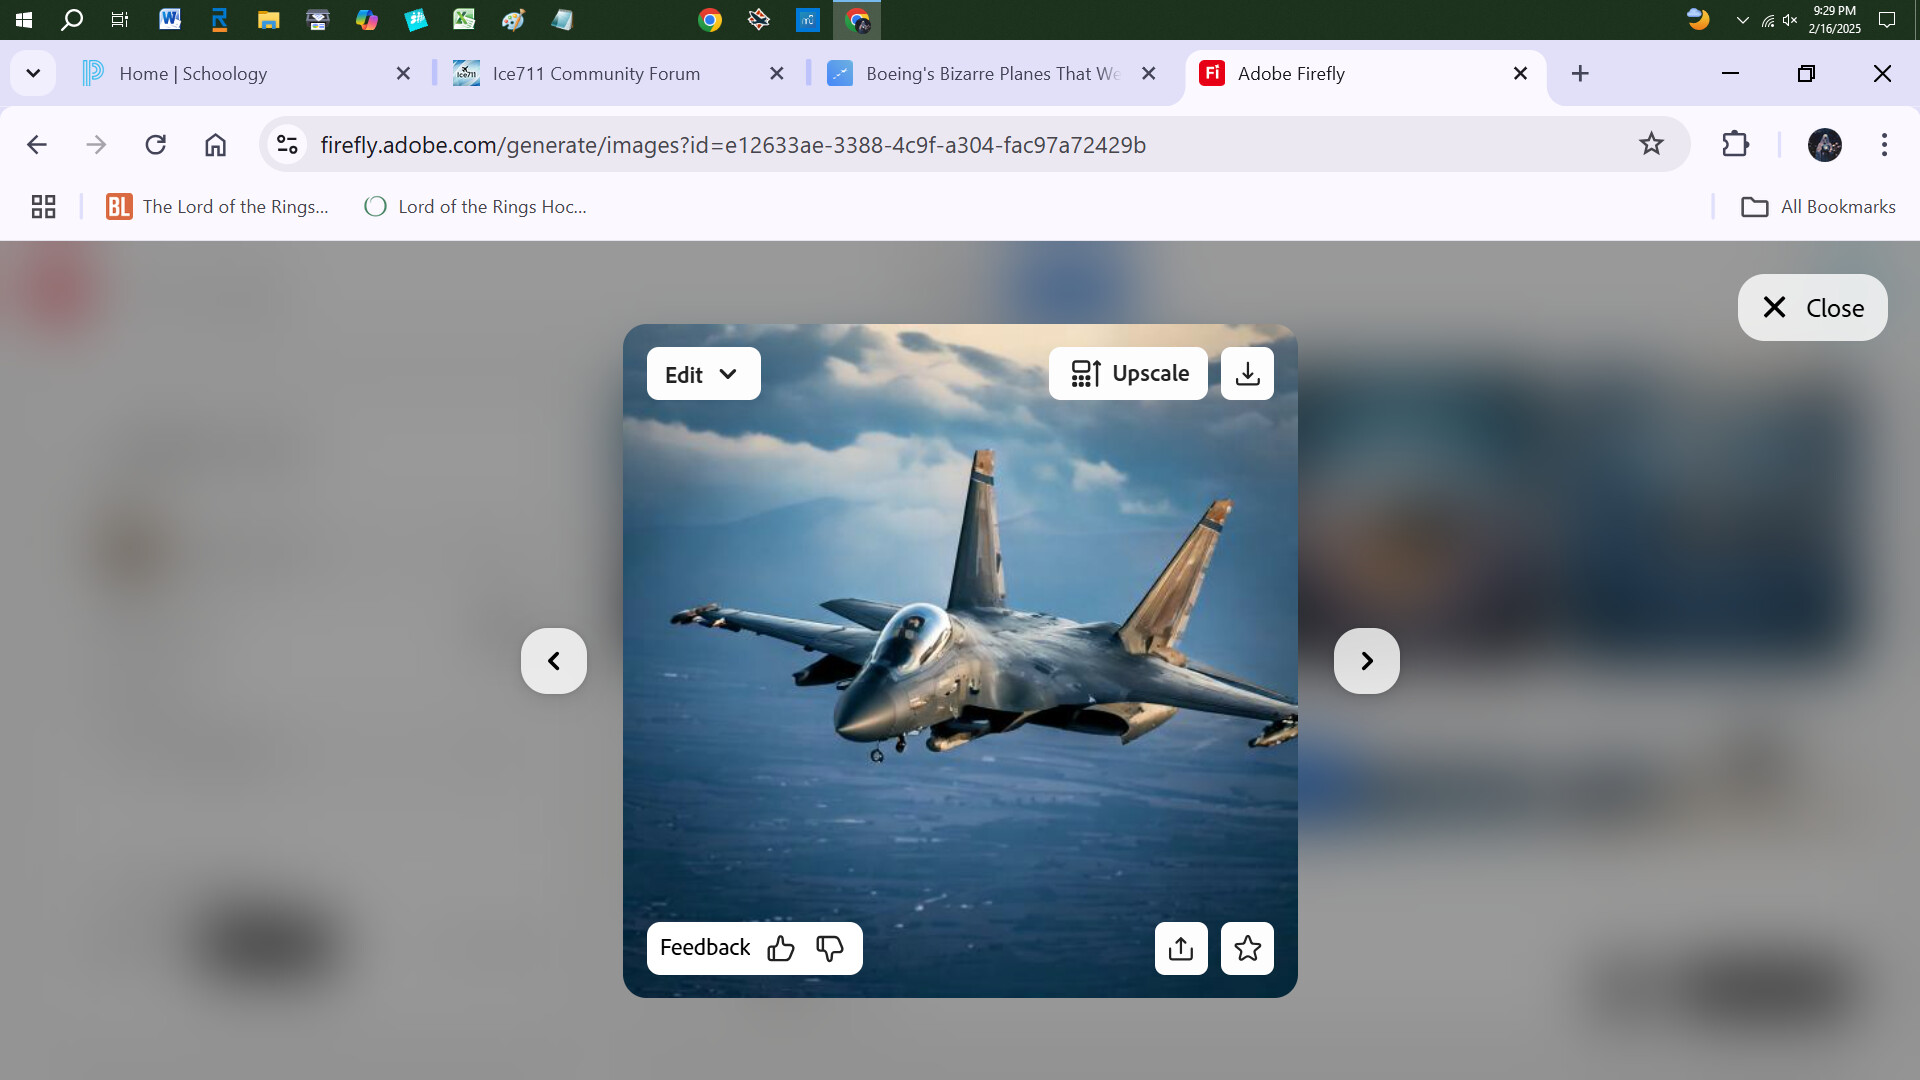Screen dimensions: 1920x1080
Task: Upscale the generated image
Action: [1128, 374]
